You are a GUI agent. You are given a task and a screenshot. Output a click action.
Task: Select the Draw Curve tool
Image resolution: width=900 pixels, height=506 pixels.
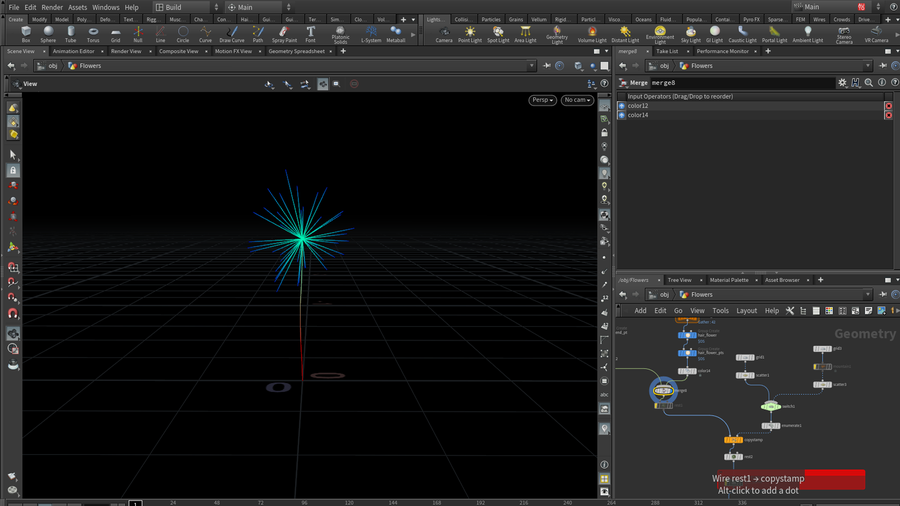pos(232,34)
